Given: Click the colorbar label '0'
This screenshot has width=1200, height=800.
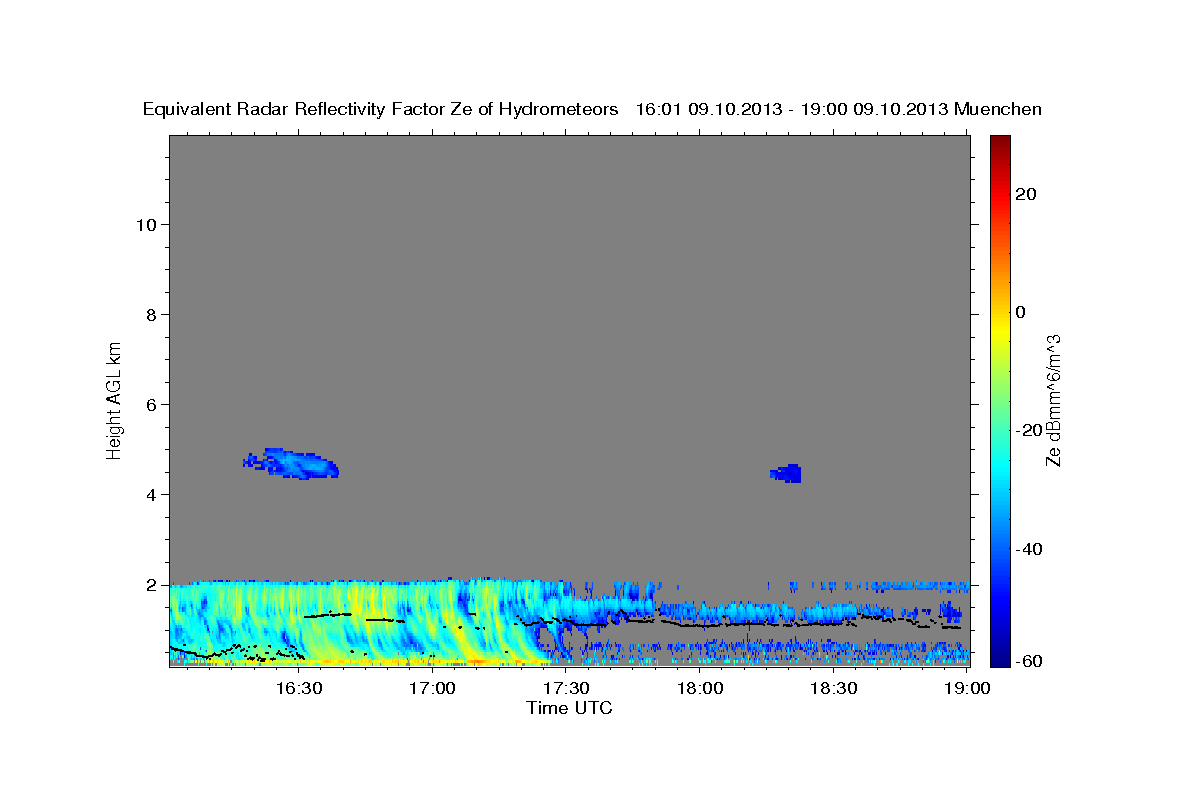Looking at the screenshot, I should pos(1021,312).
